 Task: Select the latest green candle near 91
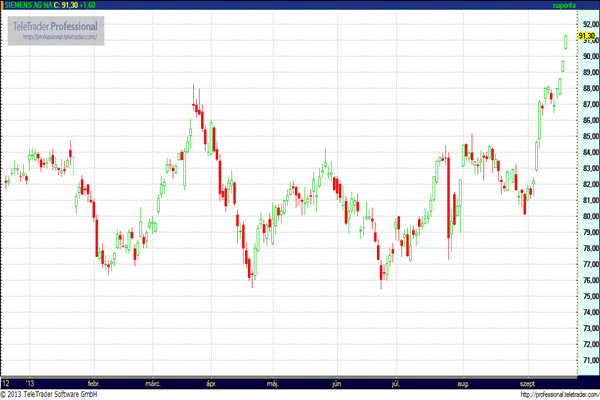[x=566, y=41]
